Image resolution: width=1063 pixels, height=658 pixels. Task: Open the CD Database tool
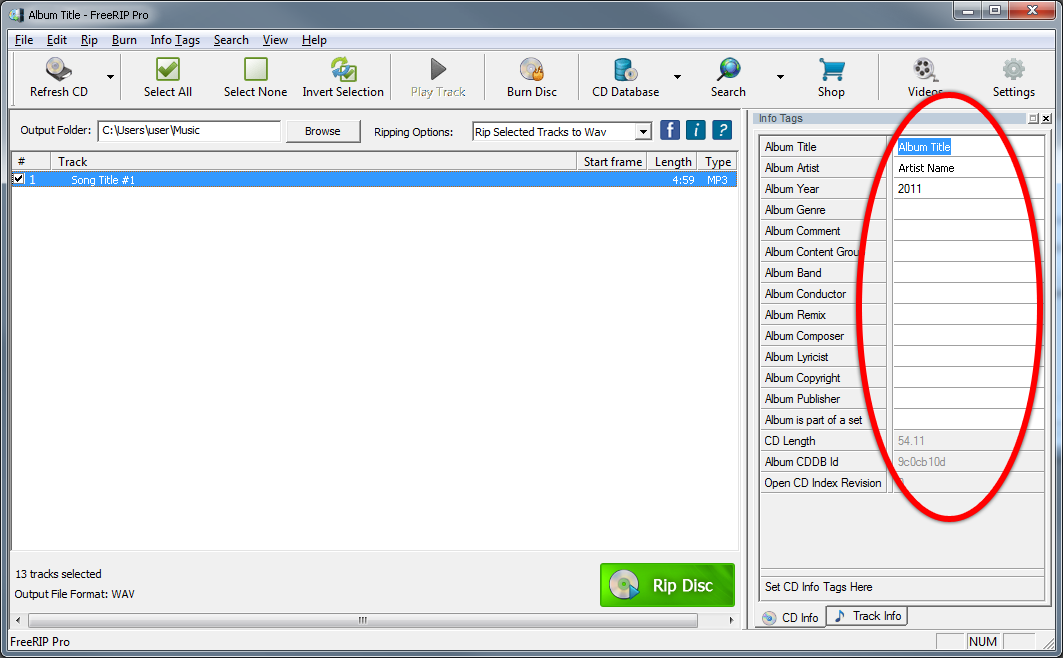(x=625, y=77)
